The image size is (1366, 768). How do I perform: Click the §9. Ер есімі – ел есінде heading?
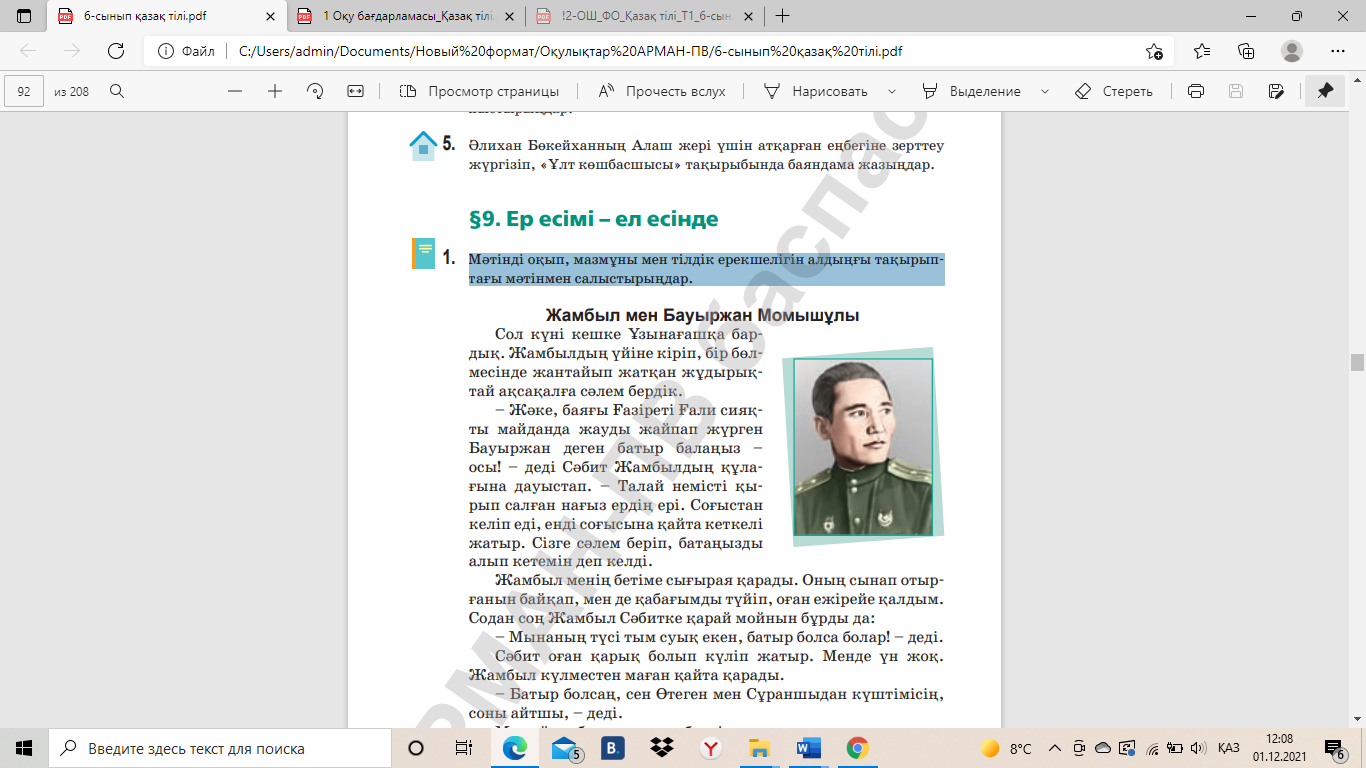tap(594, 219)
